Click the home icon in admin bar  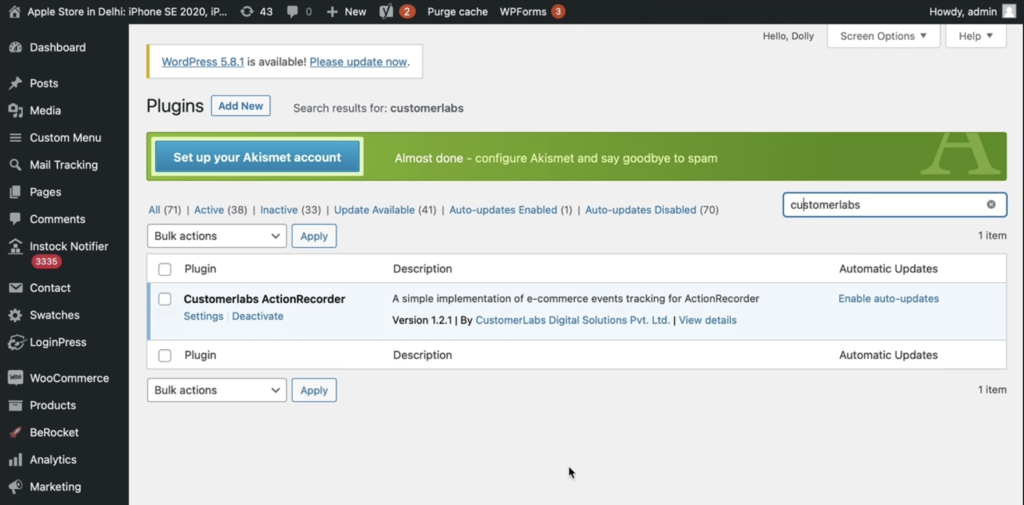coord(14,12)
